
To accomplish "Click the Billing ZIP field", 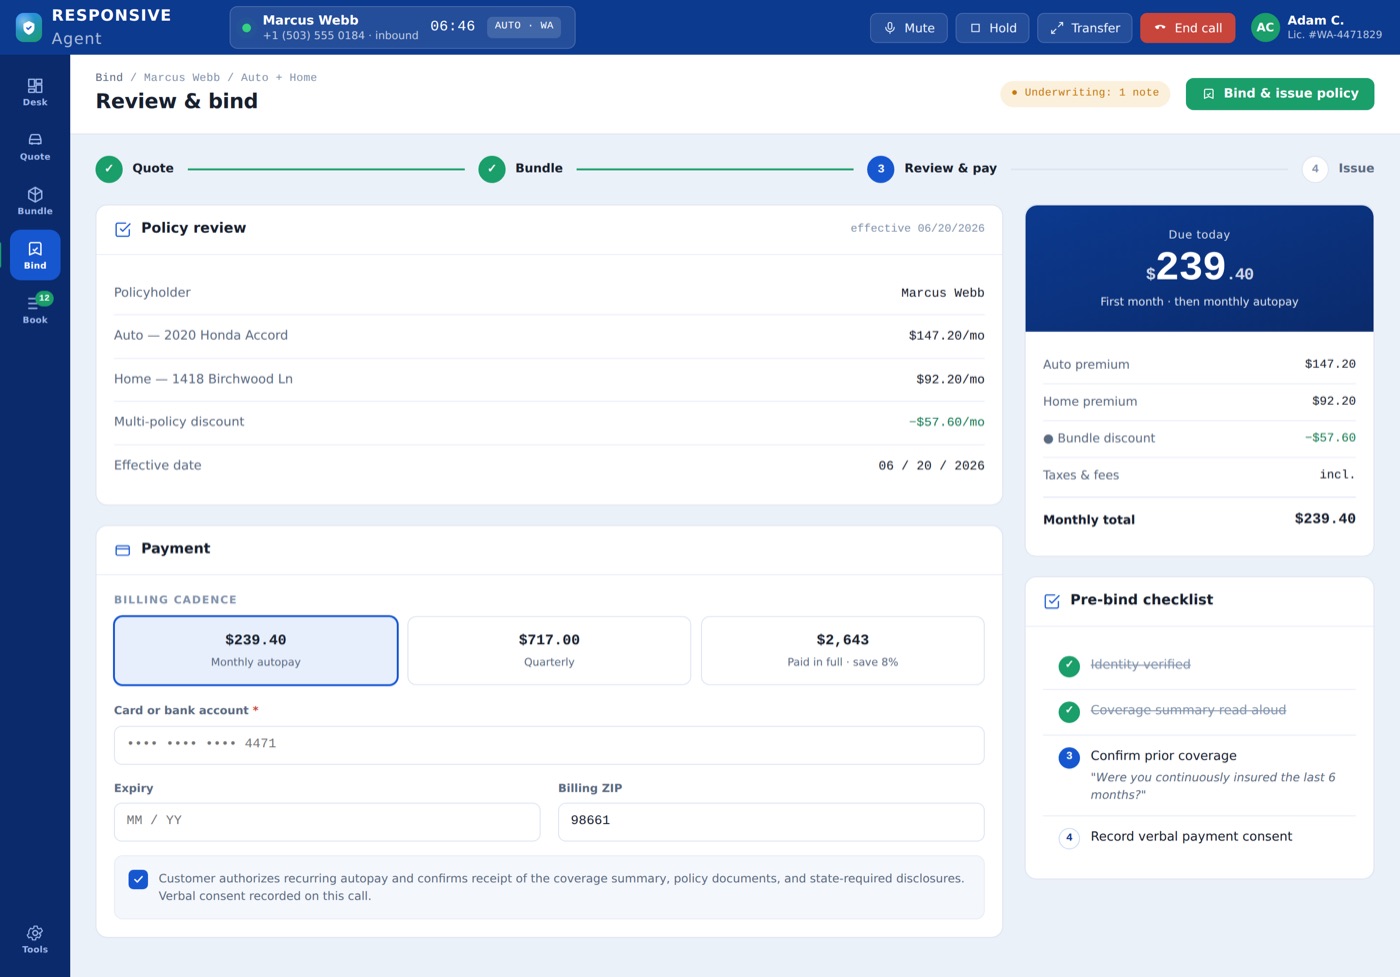I will click(x=771, y=822).
